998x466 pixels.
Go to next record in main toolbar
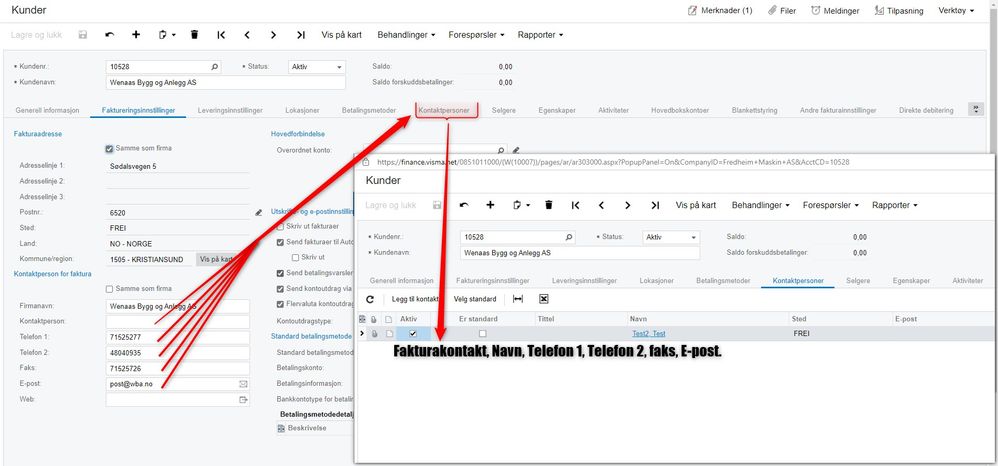coord(273,35)
